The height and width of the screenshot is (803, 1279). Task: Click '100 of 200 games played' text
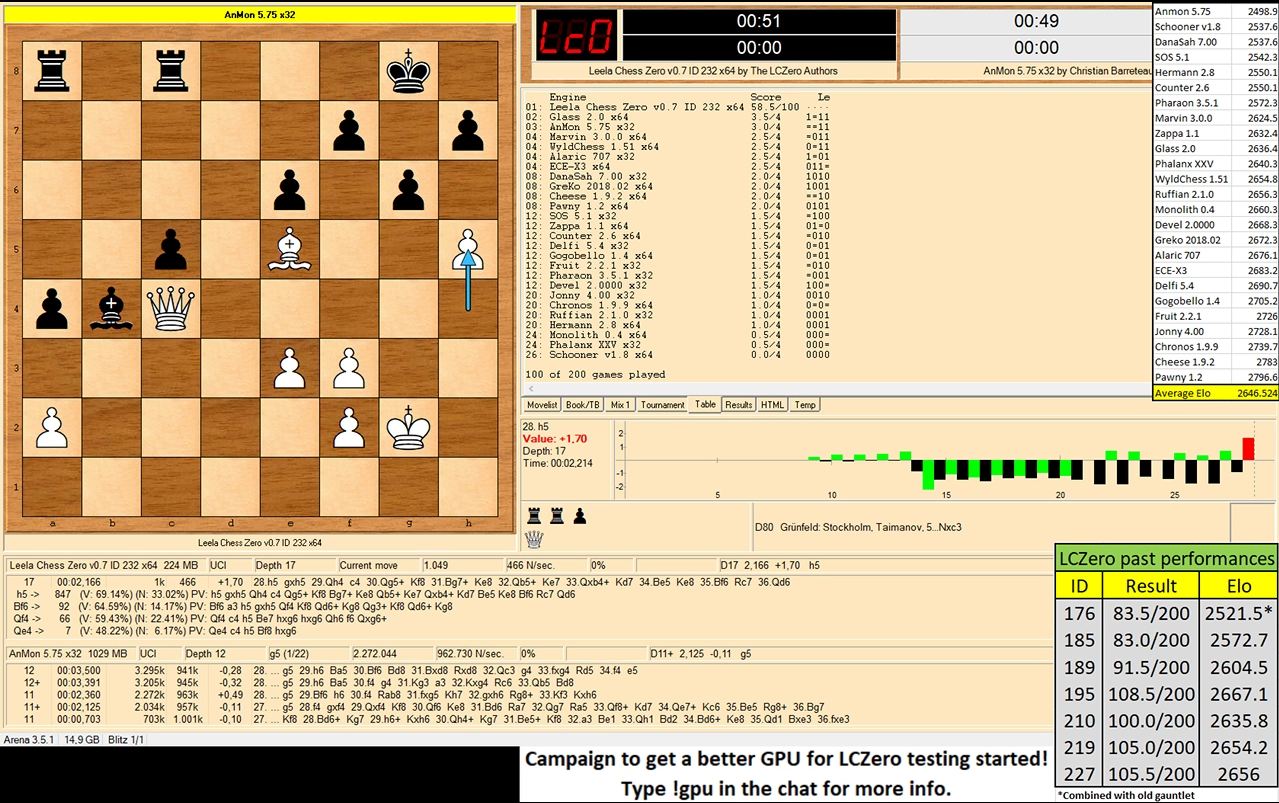pyautogui.click(x=595, y=375)
